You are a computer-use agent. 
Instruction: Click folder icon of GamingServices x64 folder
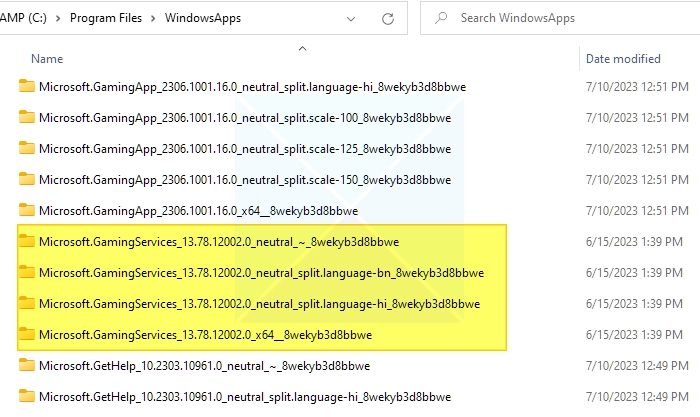pos(27,334)
